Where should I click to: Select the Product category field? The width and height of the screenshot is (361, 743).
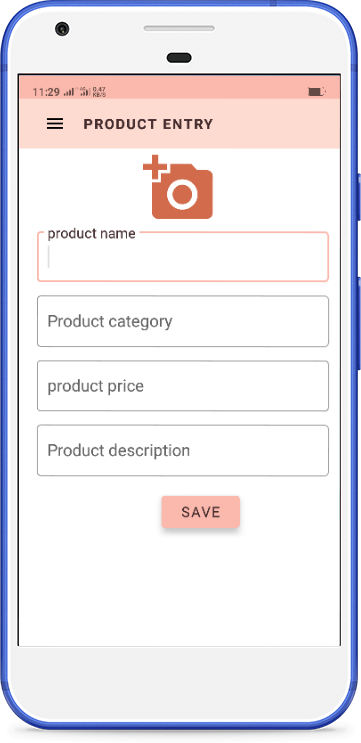pyautogui.click(x=183, y=321)
